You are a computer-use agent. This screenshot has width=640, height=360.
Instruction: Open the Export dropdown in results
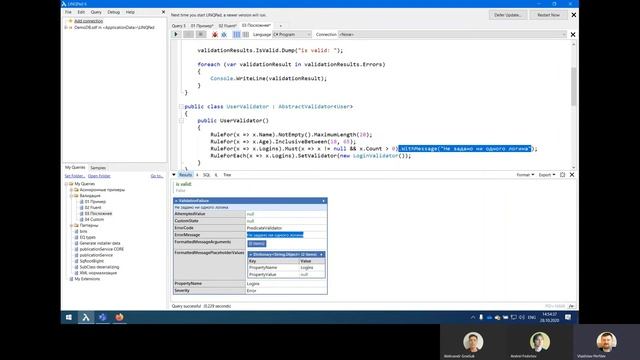click(547, 175)
